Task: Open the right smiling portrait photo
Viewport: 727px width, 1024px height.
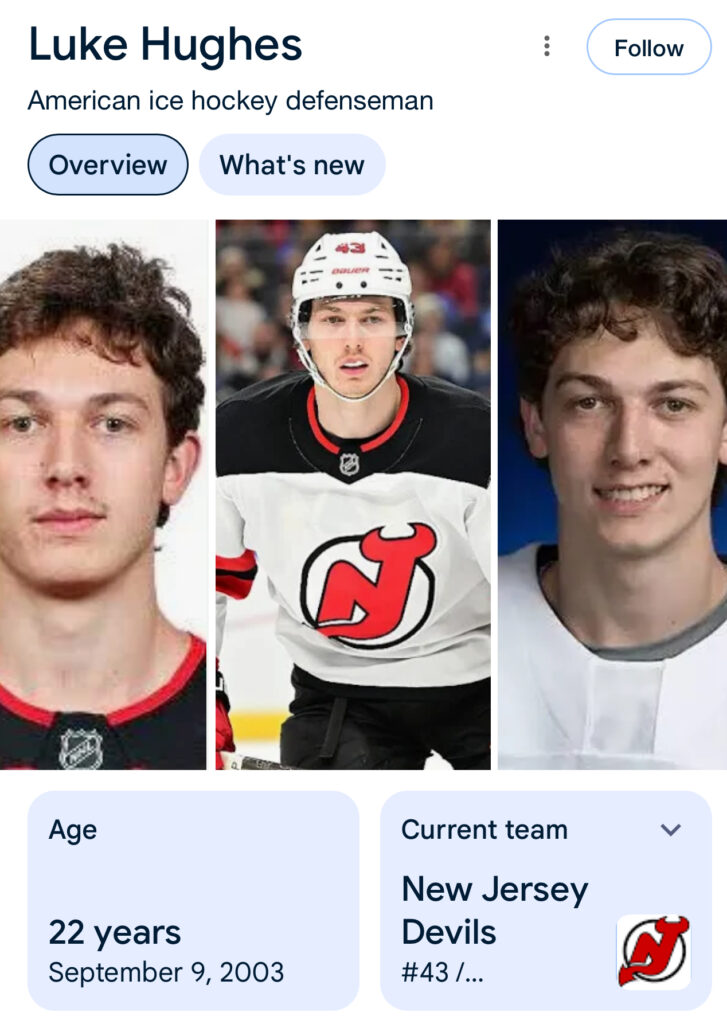Action: click(613, 494)
